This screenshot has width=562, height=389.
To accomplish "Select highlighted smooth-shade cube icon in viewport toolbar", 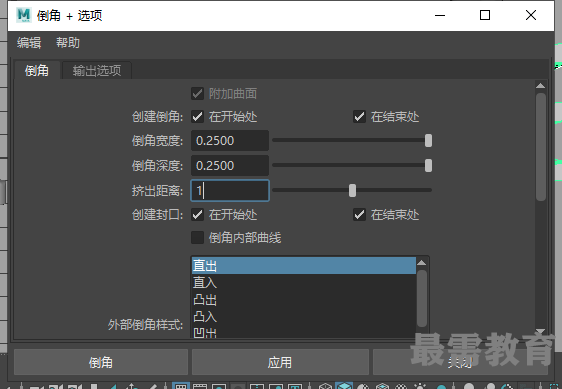I will click(344, 386).
